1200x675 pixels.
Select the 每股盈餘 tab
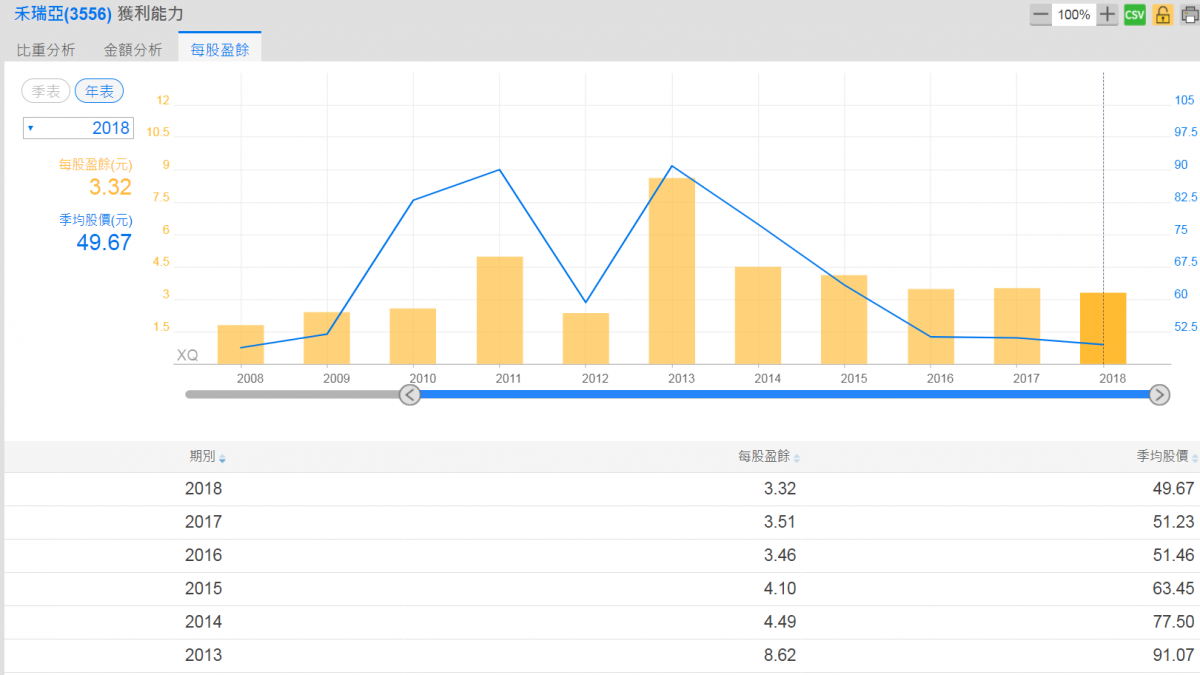220,48
